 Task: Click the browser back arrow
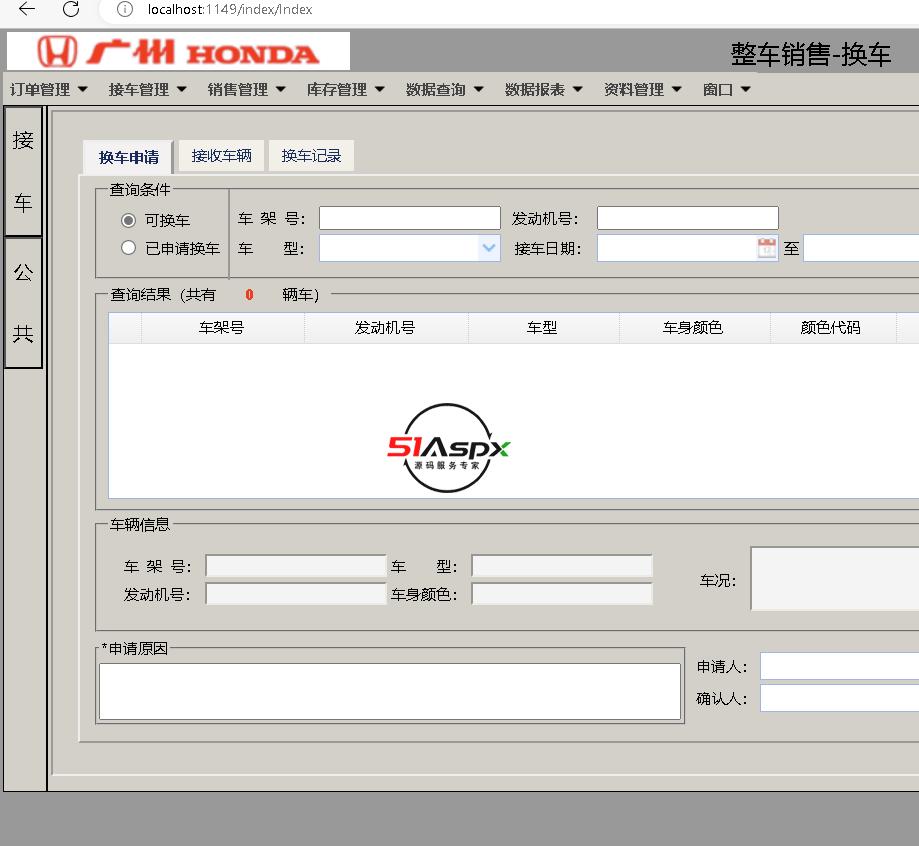pos(27,9)
